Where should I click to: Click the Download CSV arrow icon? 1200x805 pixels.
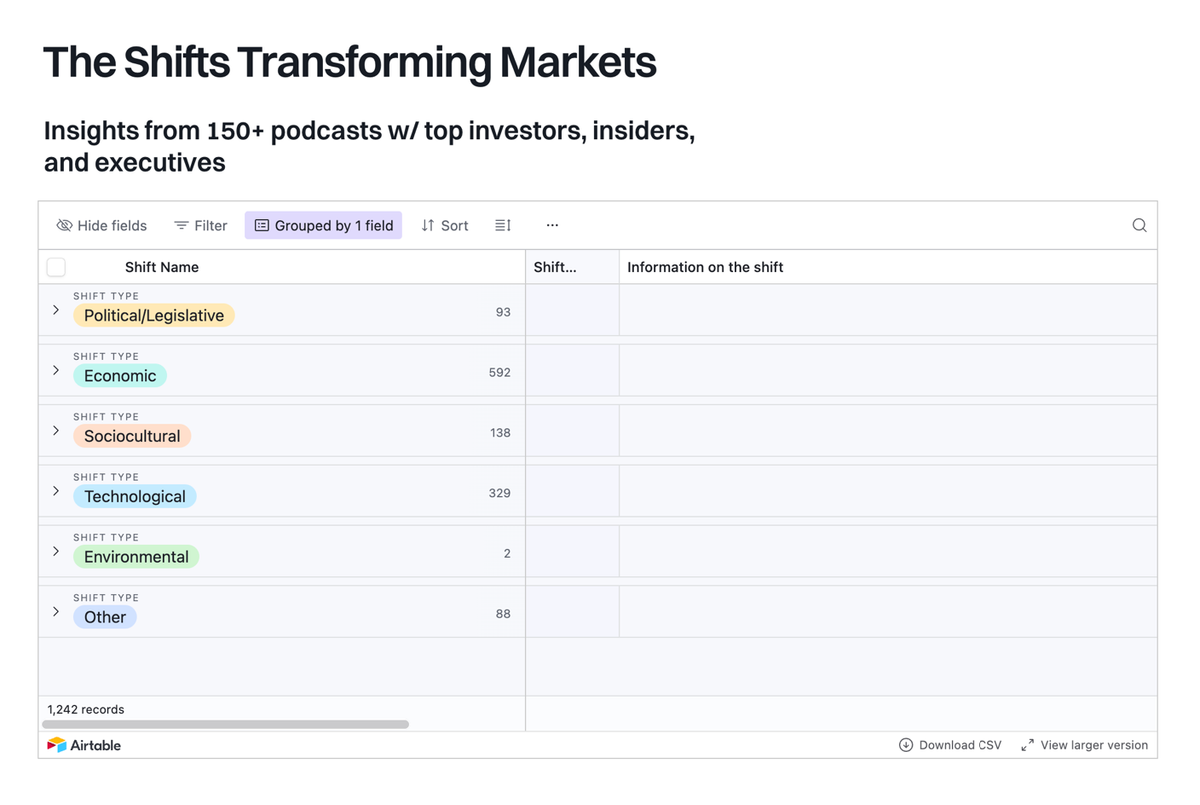(x=905, y=745)
